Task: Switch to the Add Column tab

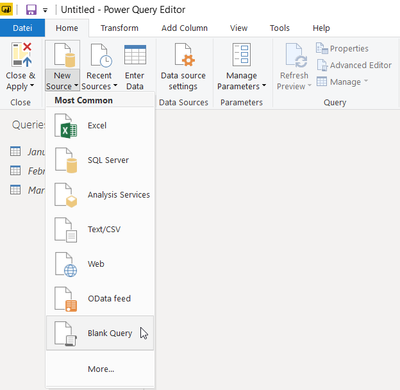Action: (184, 28)
